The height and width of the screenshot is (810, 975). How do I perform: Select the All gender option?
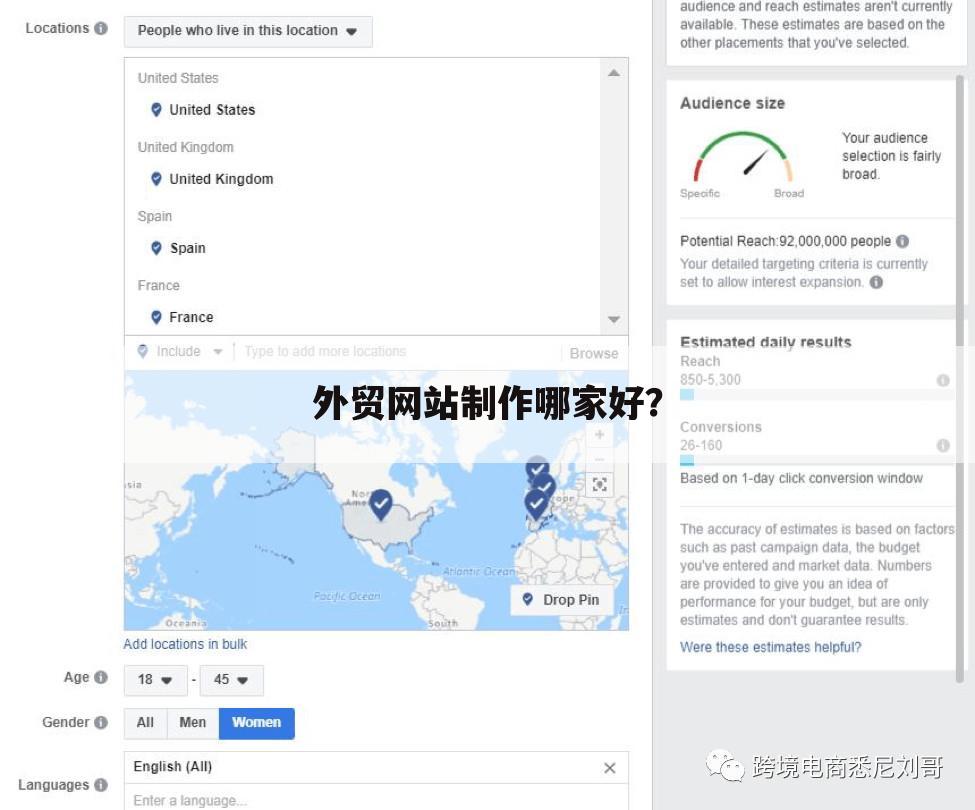[144, 722]
